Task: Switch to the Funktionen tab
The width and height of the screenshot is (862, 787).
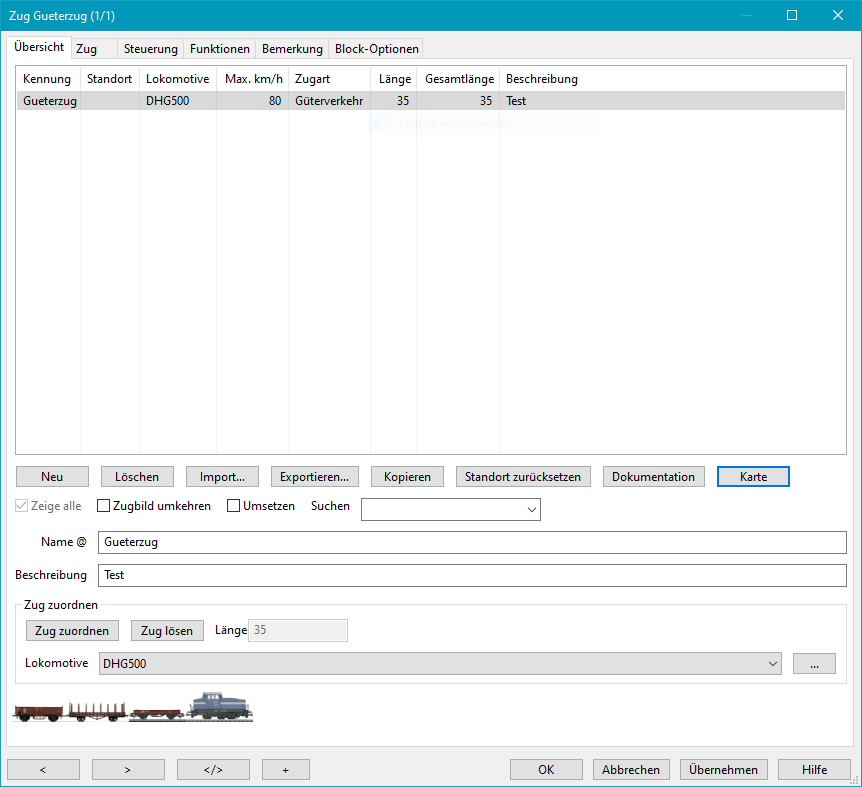Action: [x=220, y=49]
